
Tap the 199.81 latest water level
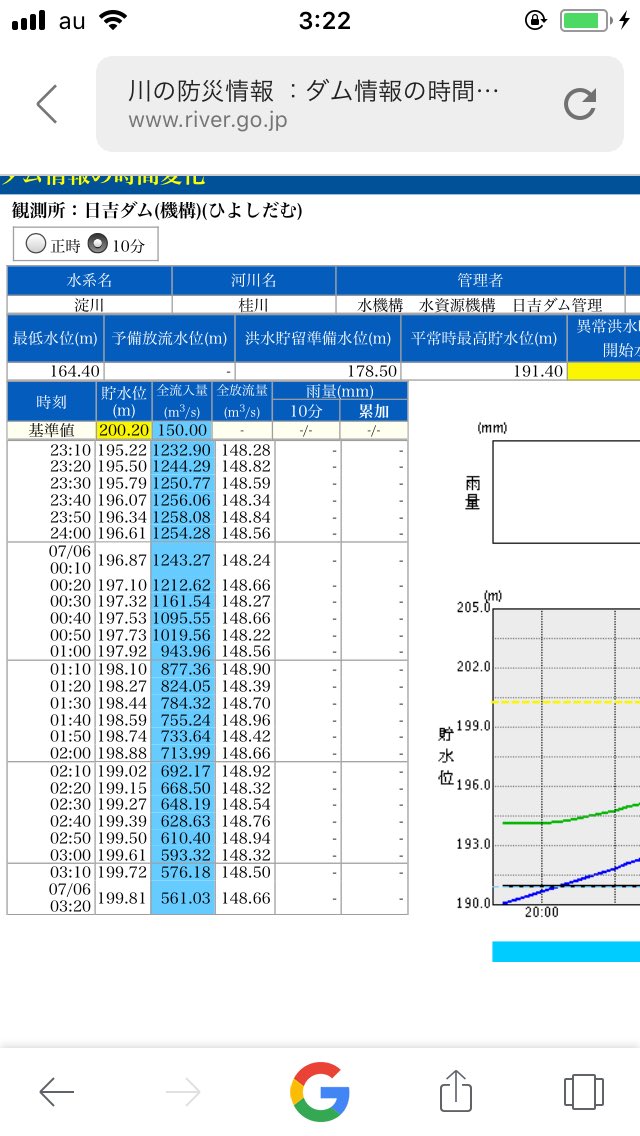tap(123, 898)
